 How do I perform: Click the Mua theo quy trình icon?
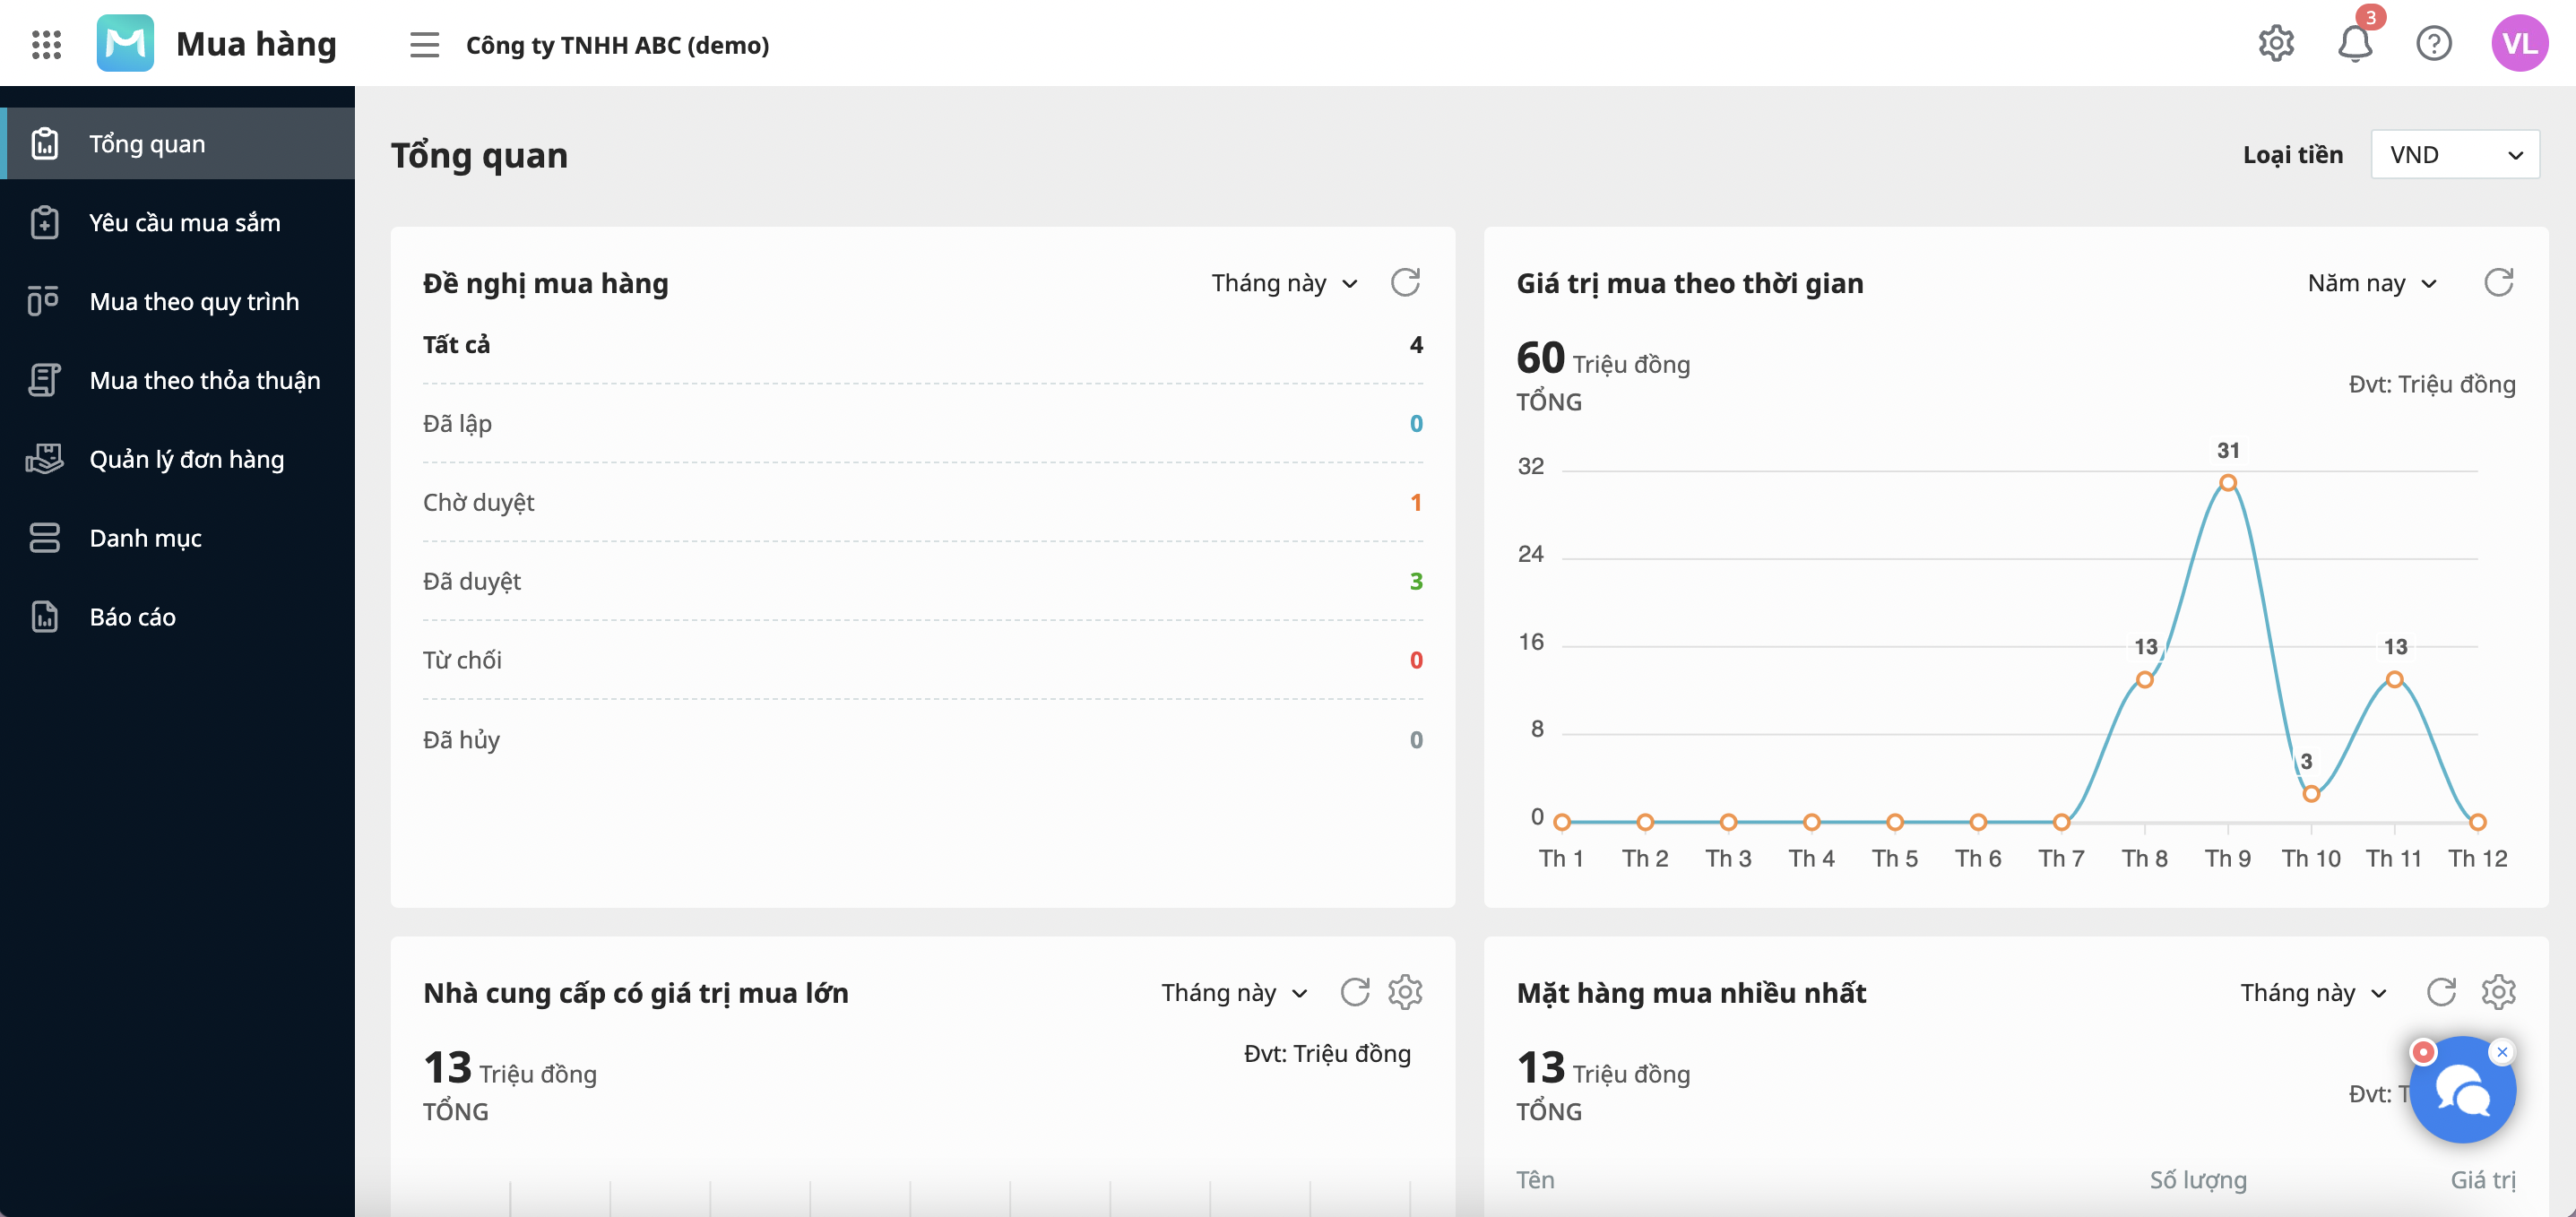click(44, 301)
